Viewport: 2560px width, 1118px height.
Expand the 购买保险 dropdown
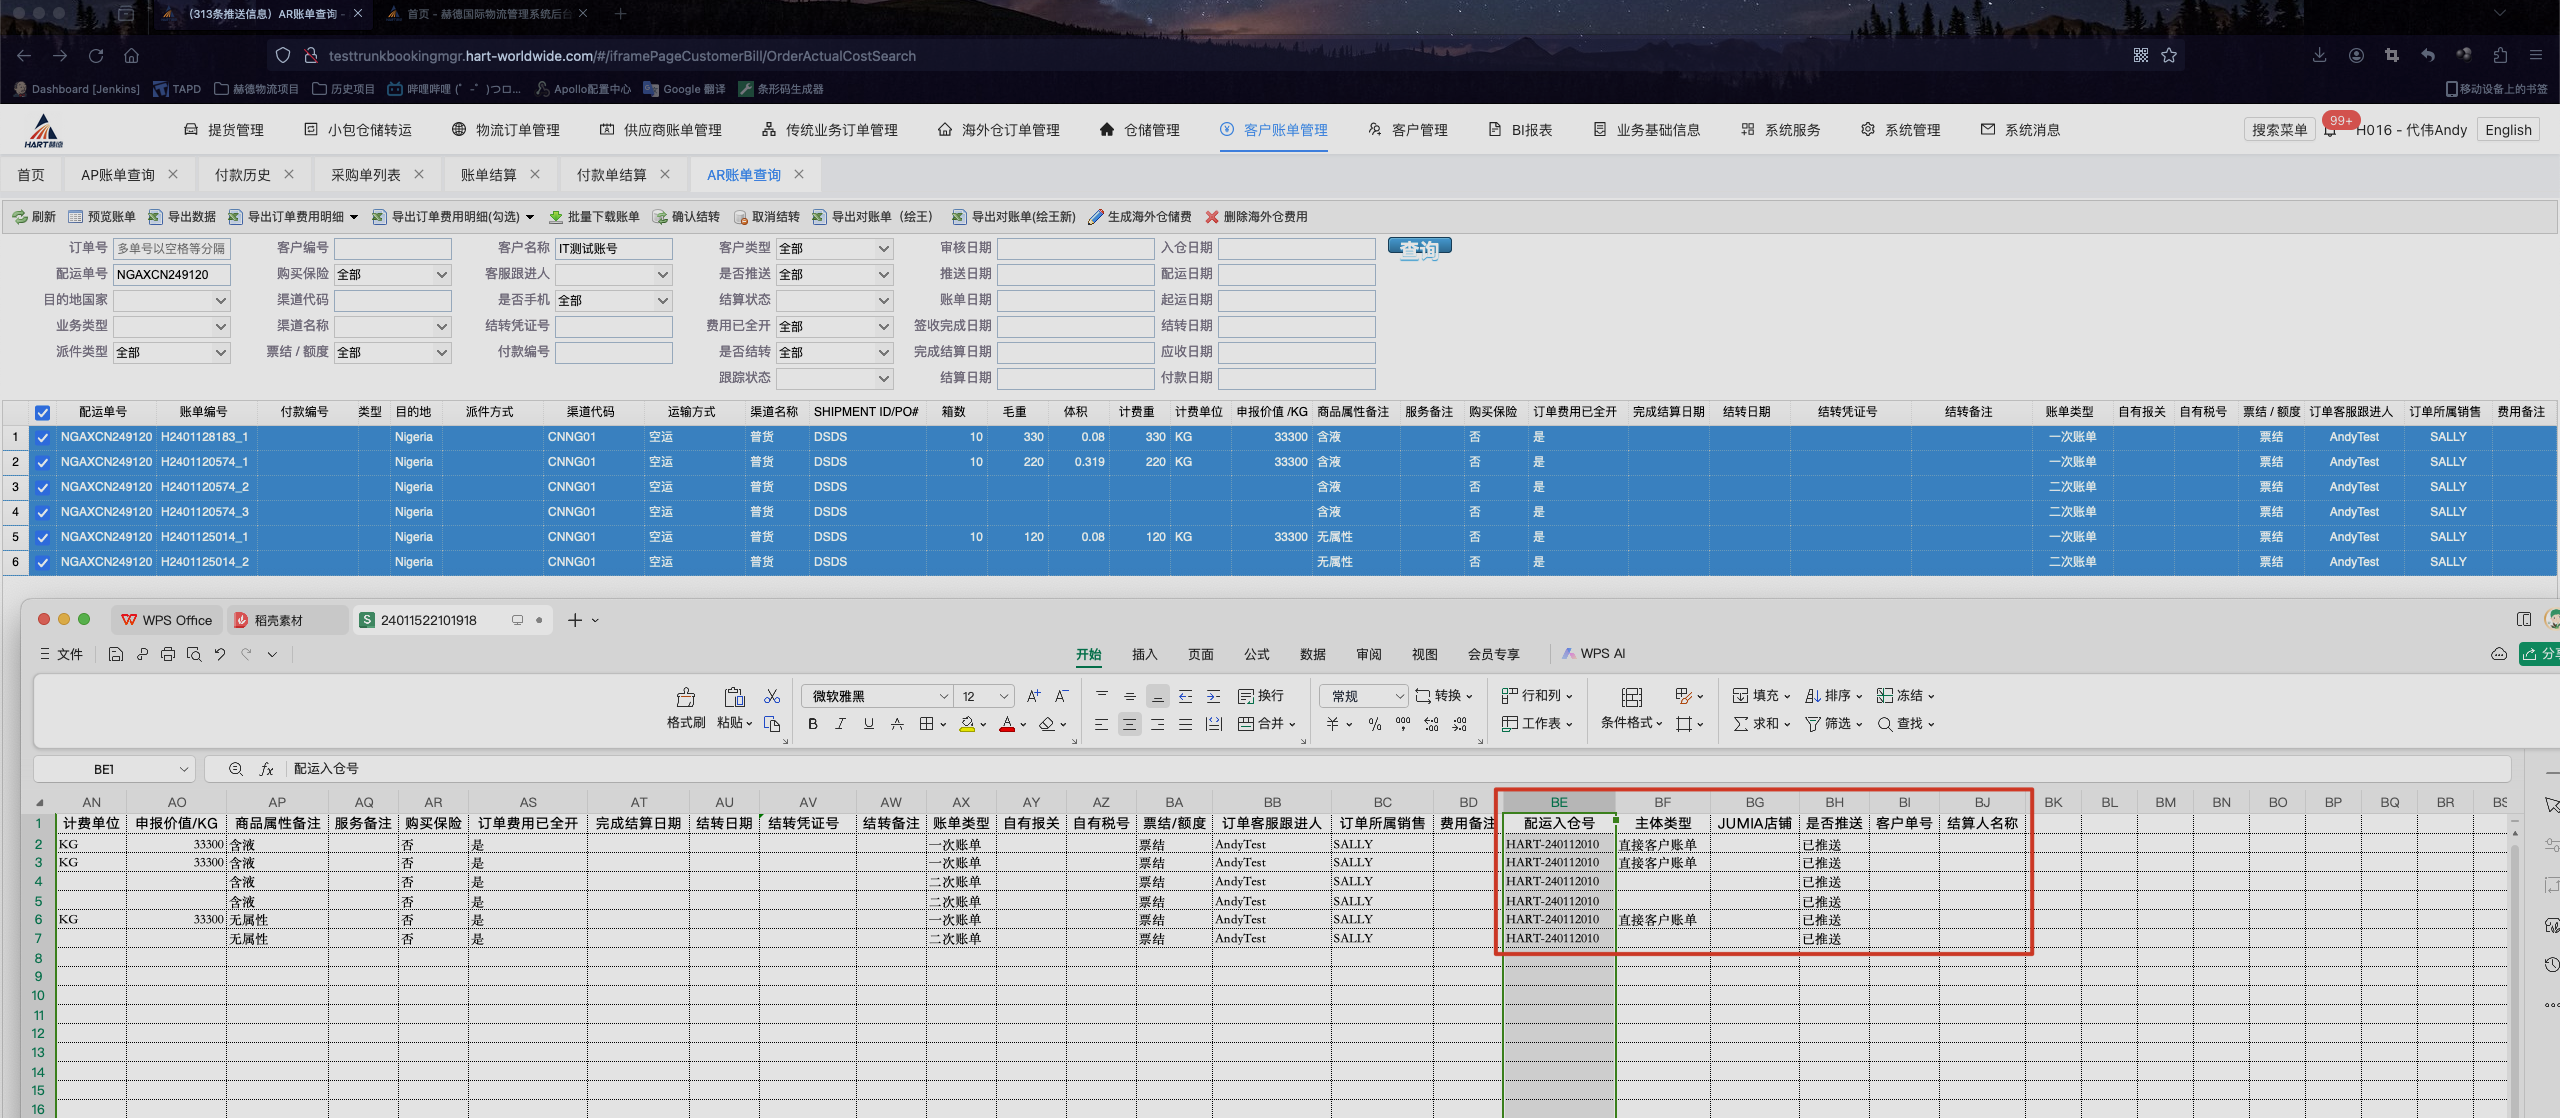392,274
